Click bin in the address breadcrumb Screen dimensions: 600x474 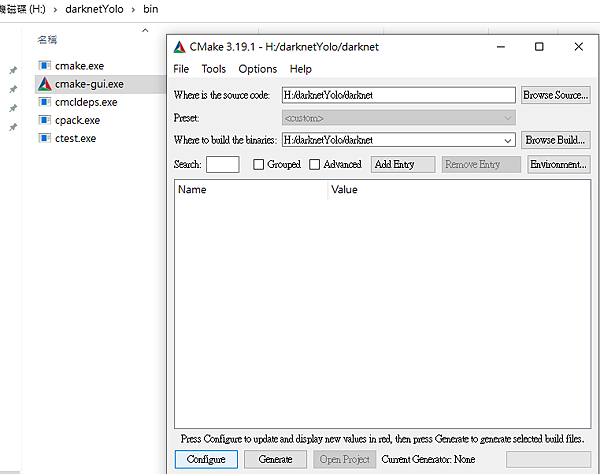[x=150, y=9]
